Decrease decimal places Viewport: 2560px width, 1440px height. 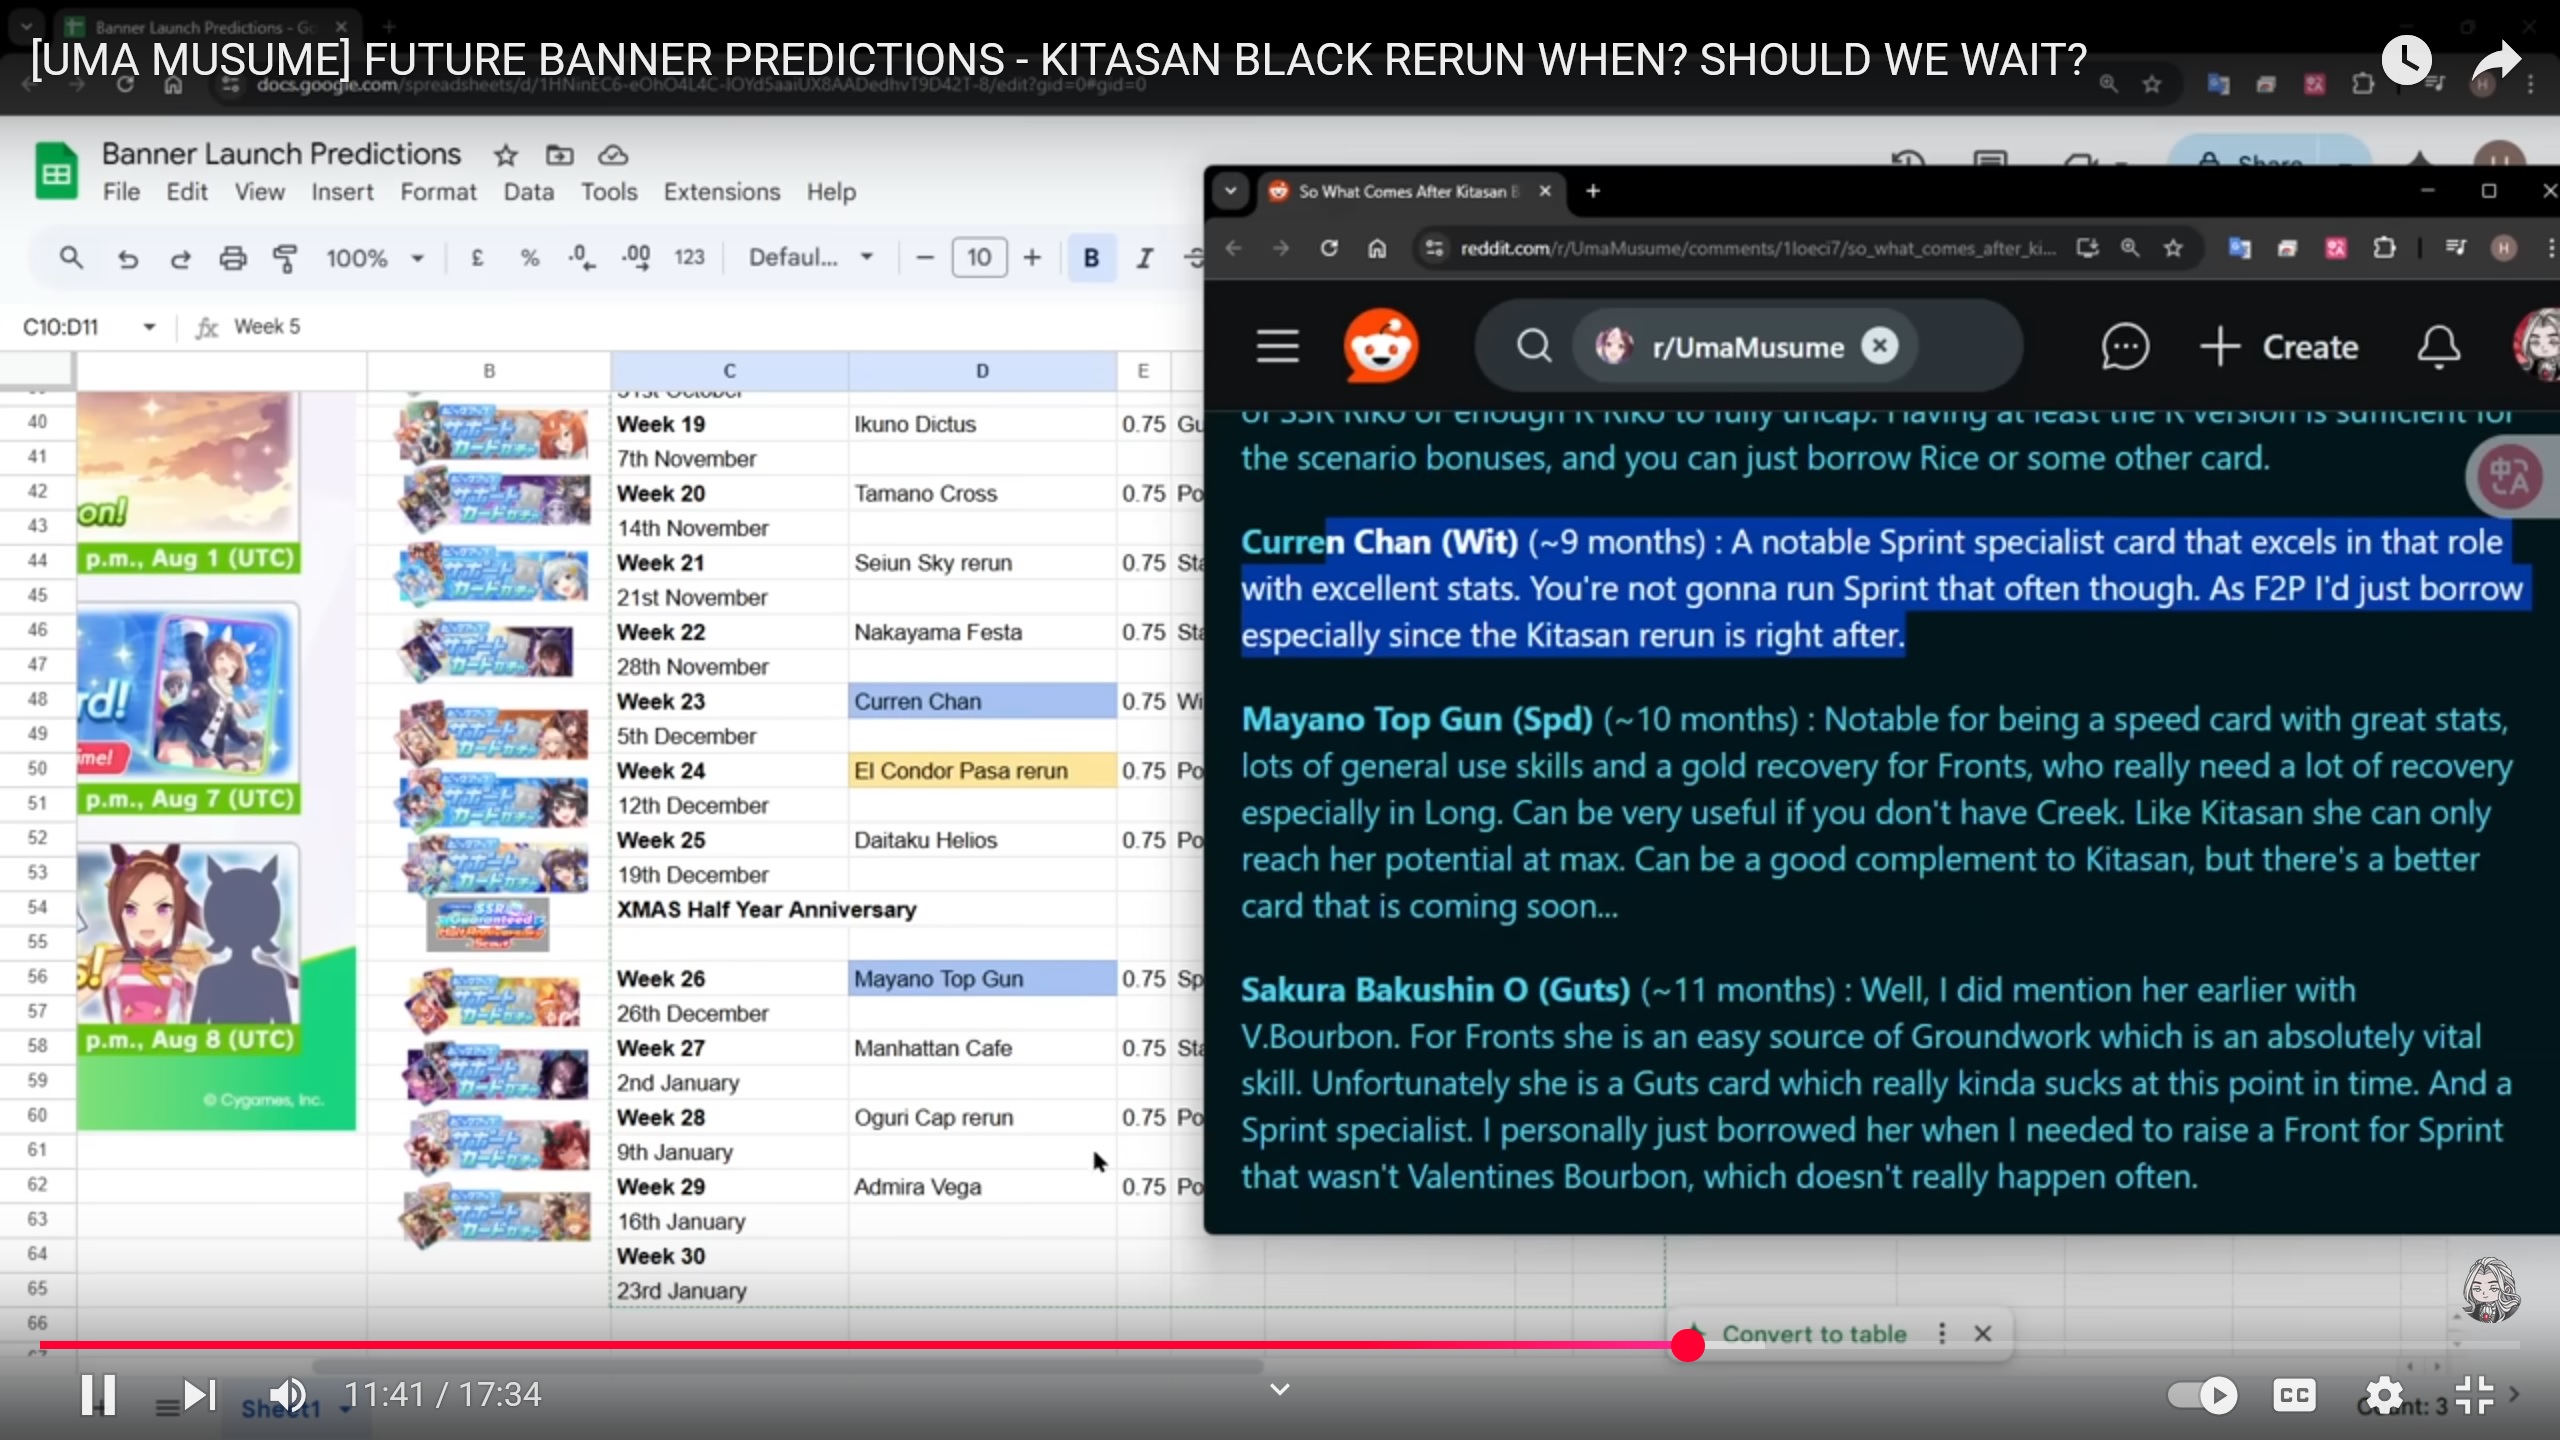[x=581, y=258]
